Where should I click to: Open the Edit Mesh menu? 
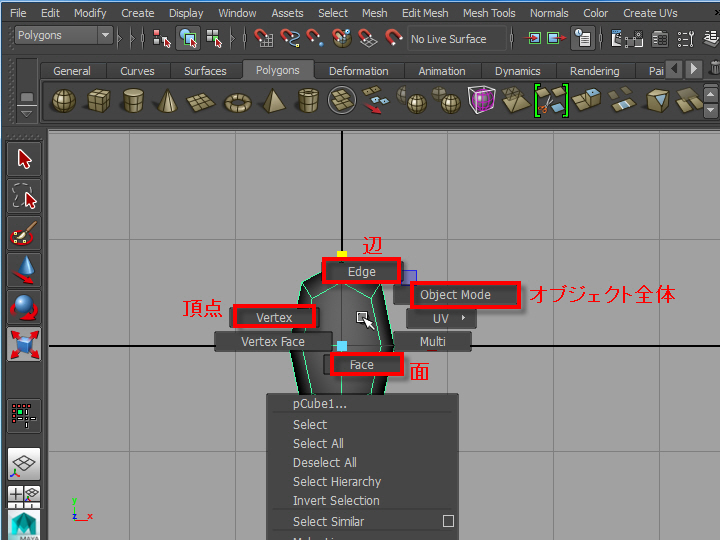coord(425,13)
